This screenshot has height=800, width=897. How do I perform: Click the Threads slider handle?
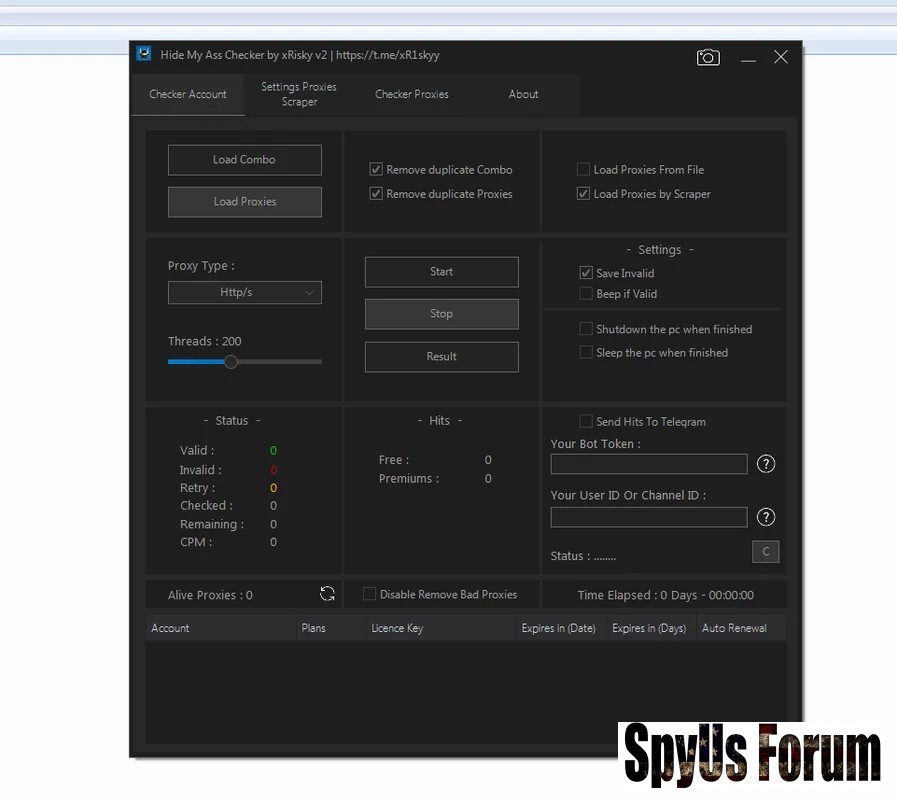point(231,362)
